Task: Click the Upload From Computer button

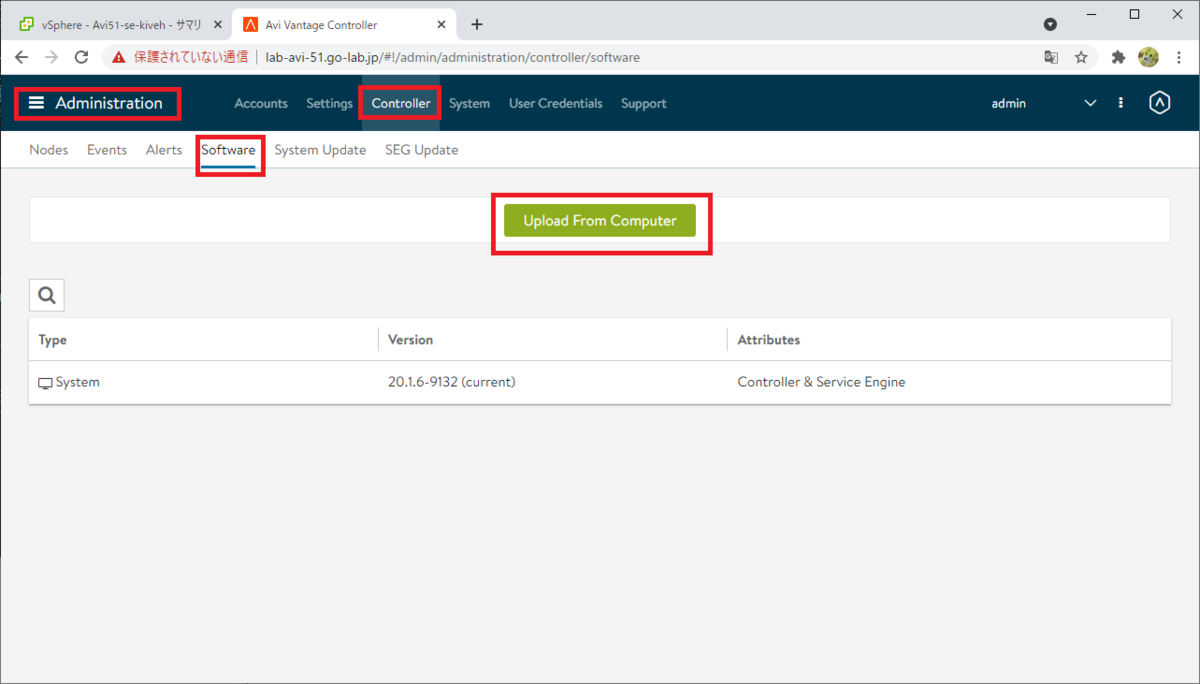Action: (600, 221)
